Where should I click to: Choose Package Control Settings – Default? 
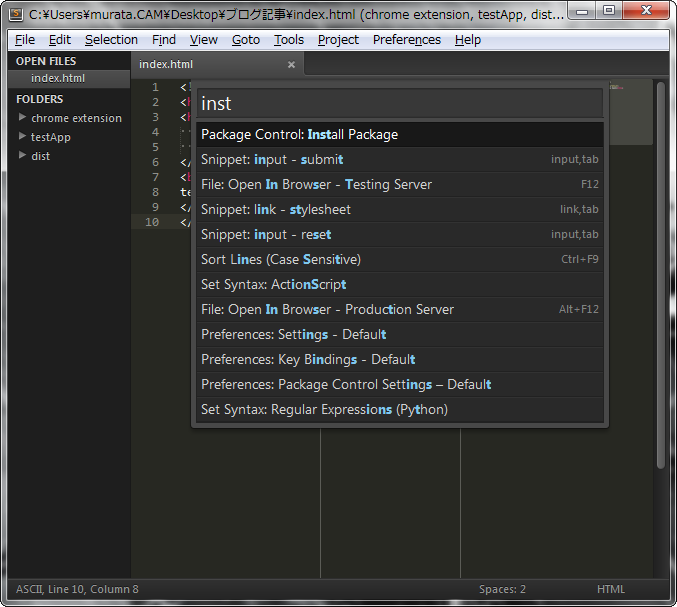[400, 385]
